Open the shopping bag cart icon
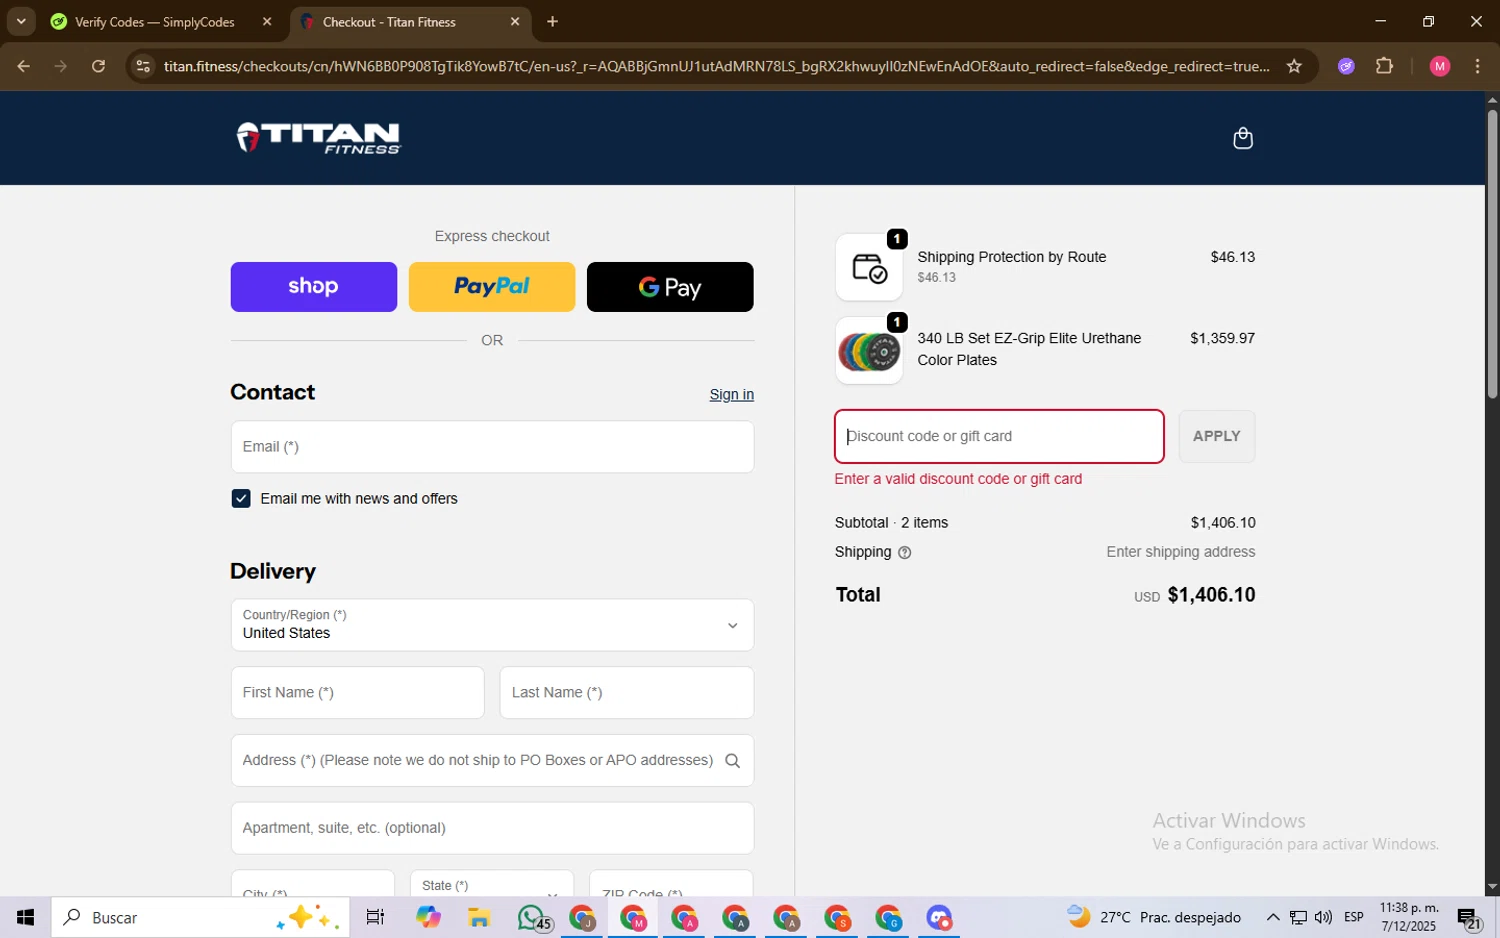1500x938 pixels. [x=1243, y=138]
